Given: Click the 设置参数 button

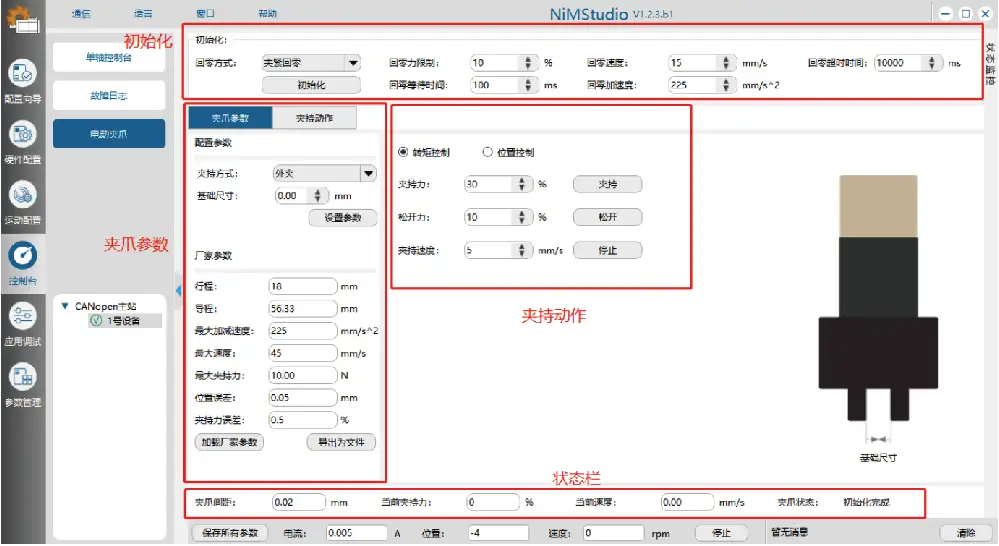Looking at the screenshot, I should [x=343, y=218].
